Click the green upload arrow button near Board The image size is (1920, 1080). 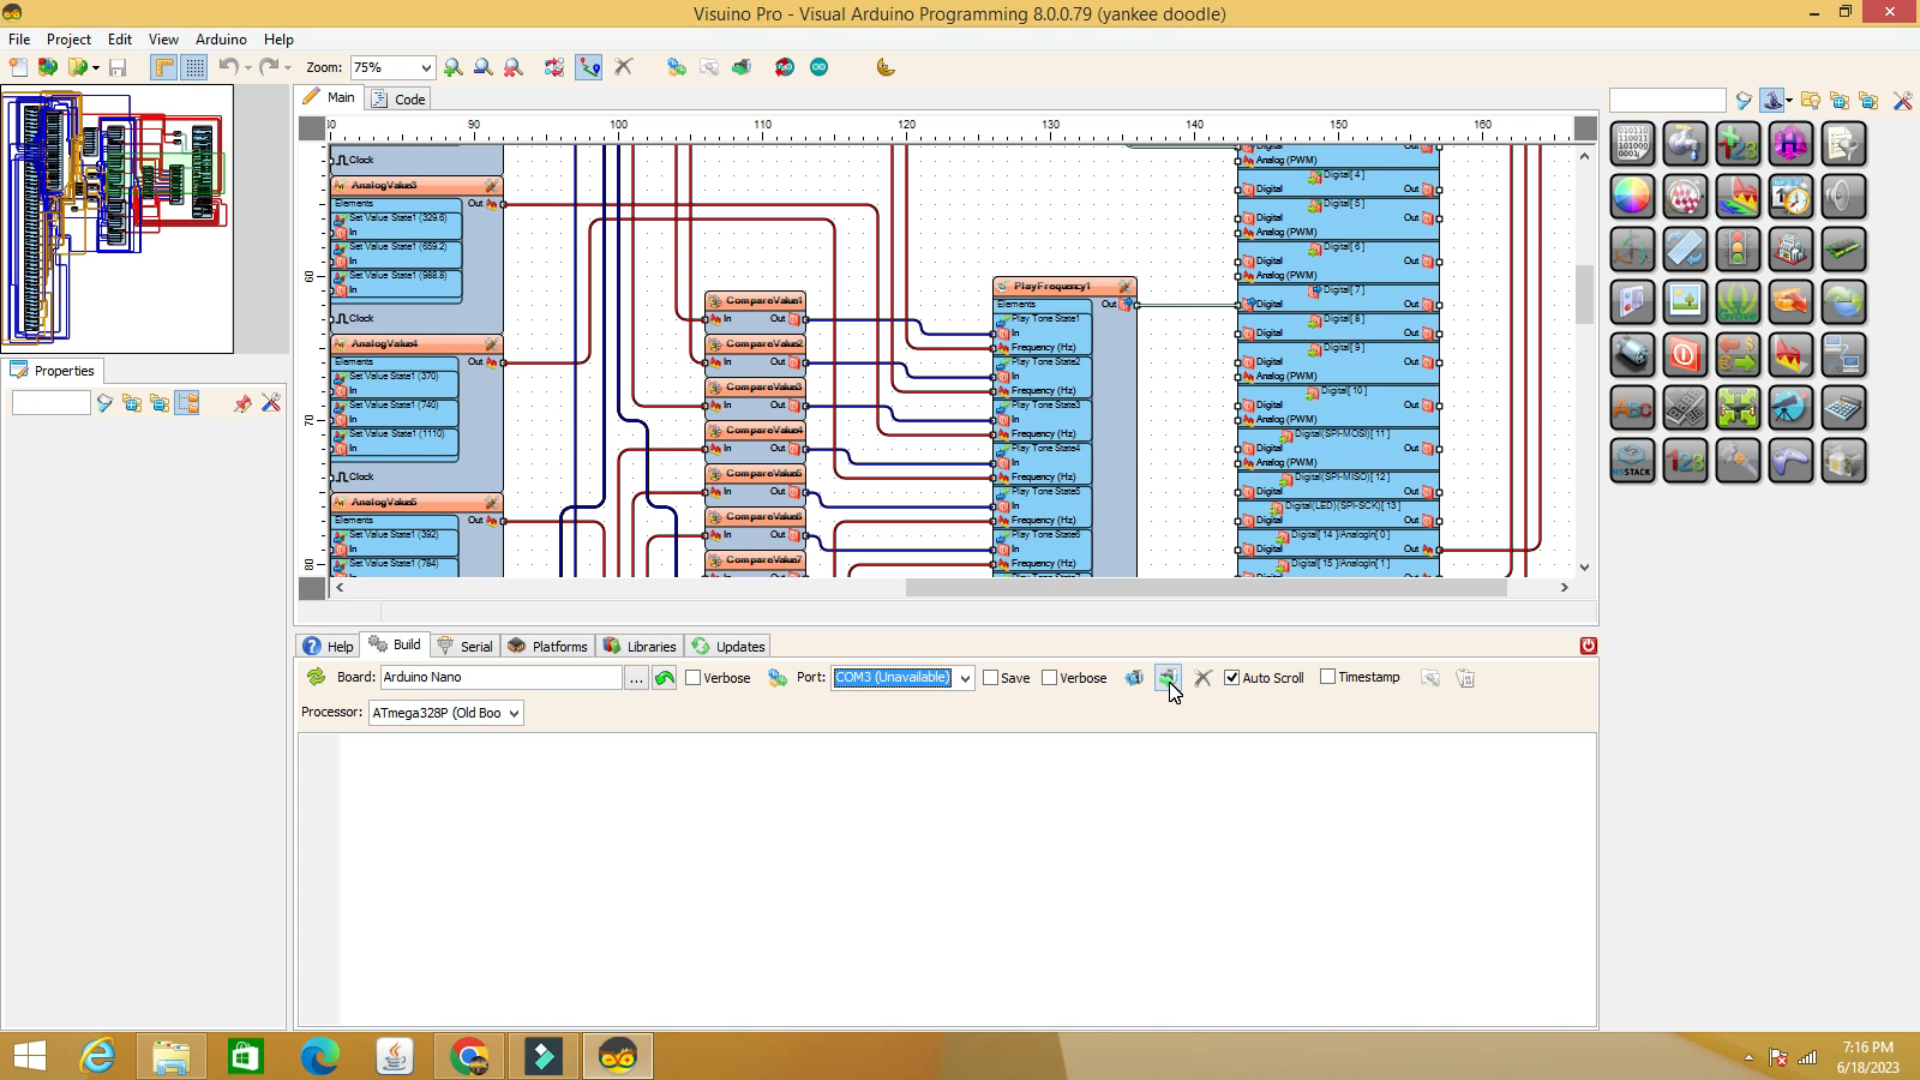click(665, 678)
